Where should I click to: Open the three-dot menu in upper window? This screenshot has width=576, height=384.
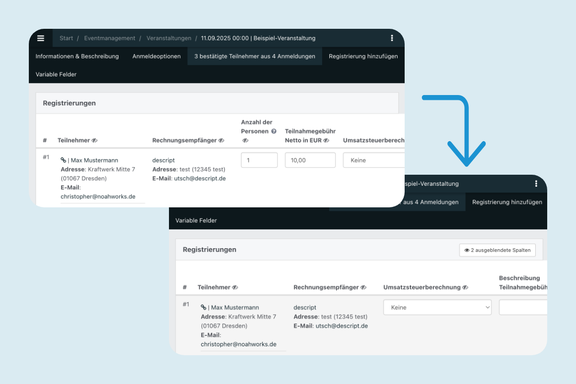click(392, 38)
